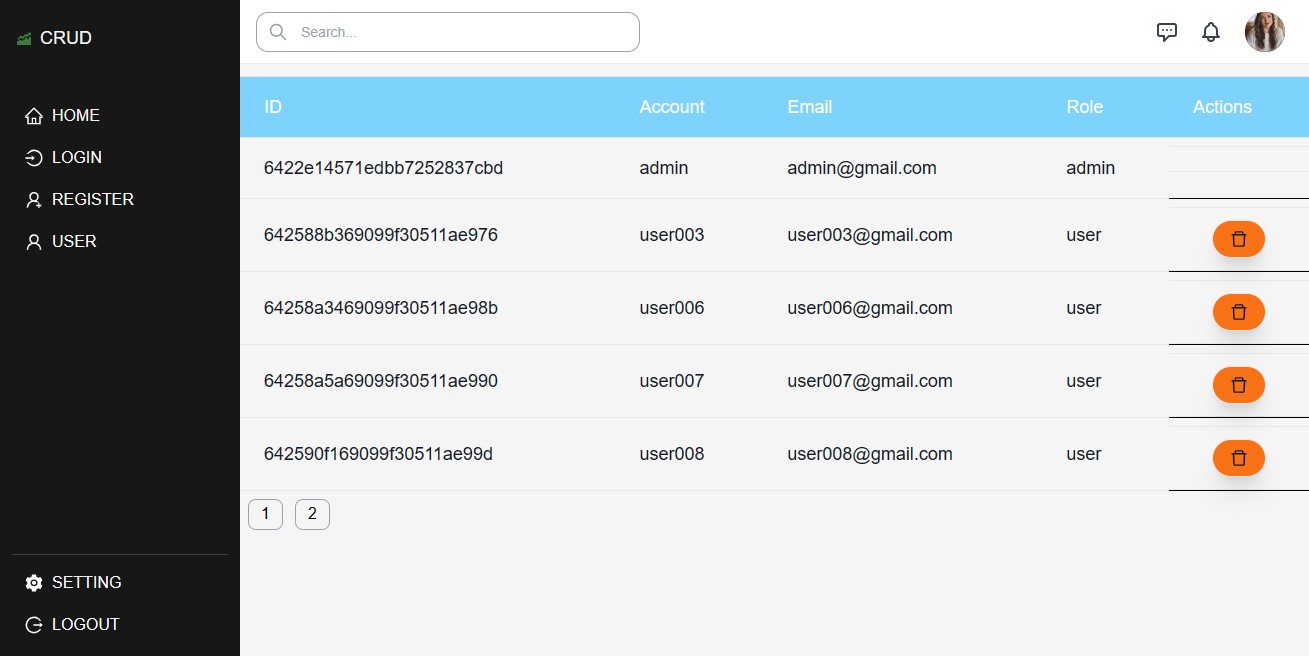Click the user006 account cell

(672, 308)
